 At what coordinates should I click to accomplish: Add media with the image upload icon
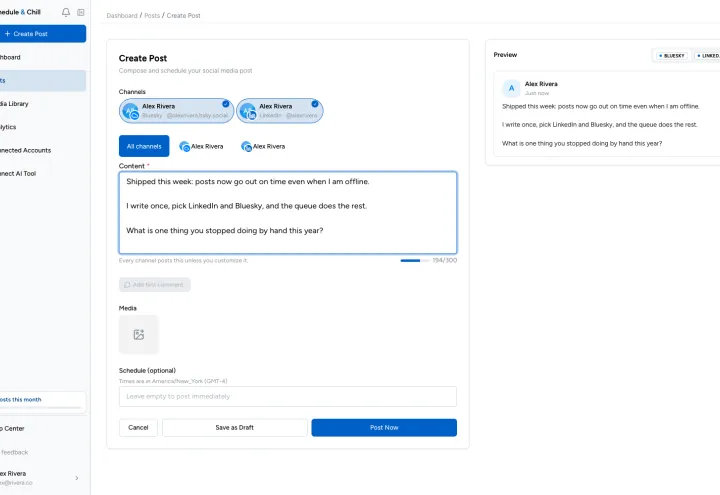(x=139, y=334)
